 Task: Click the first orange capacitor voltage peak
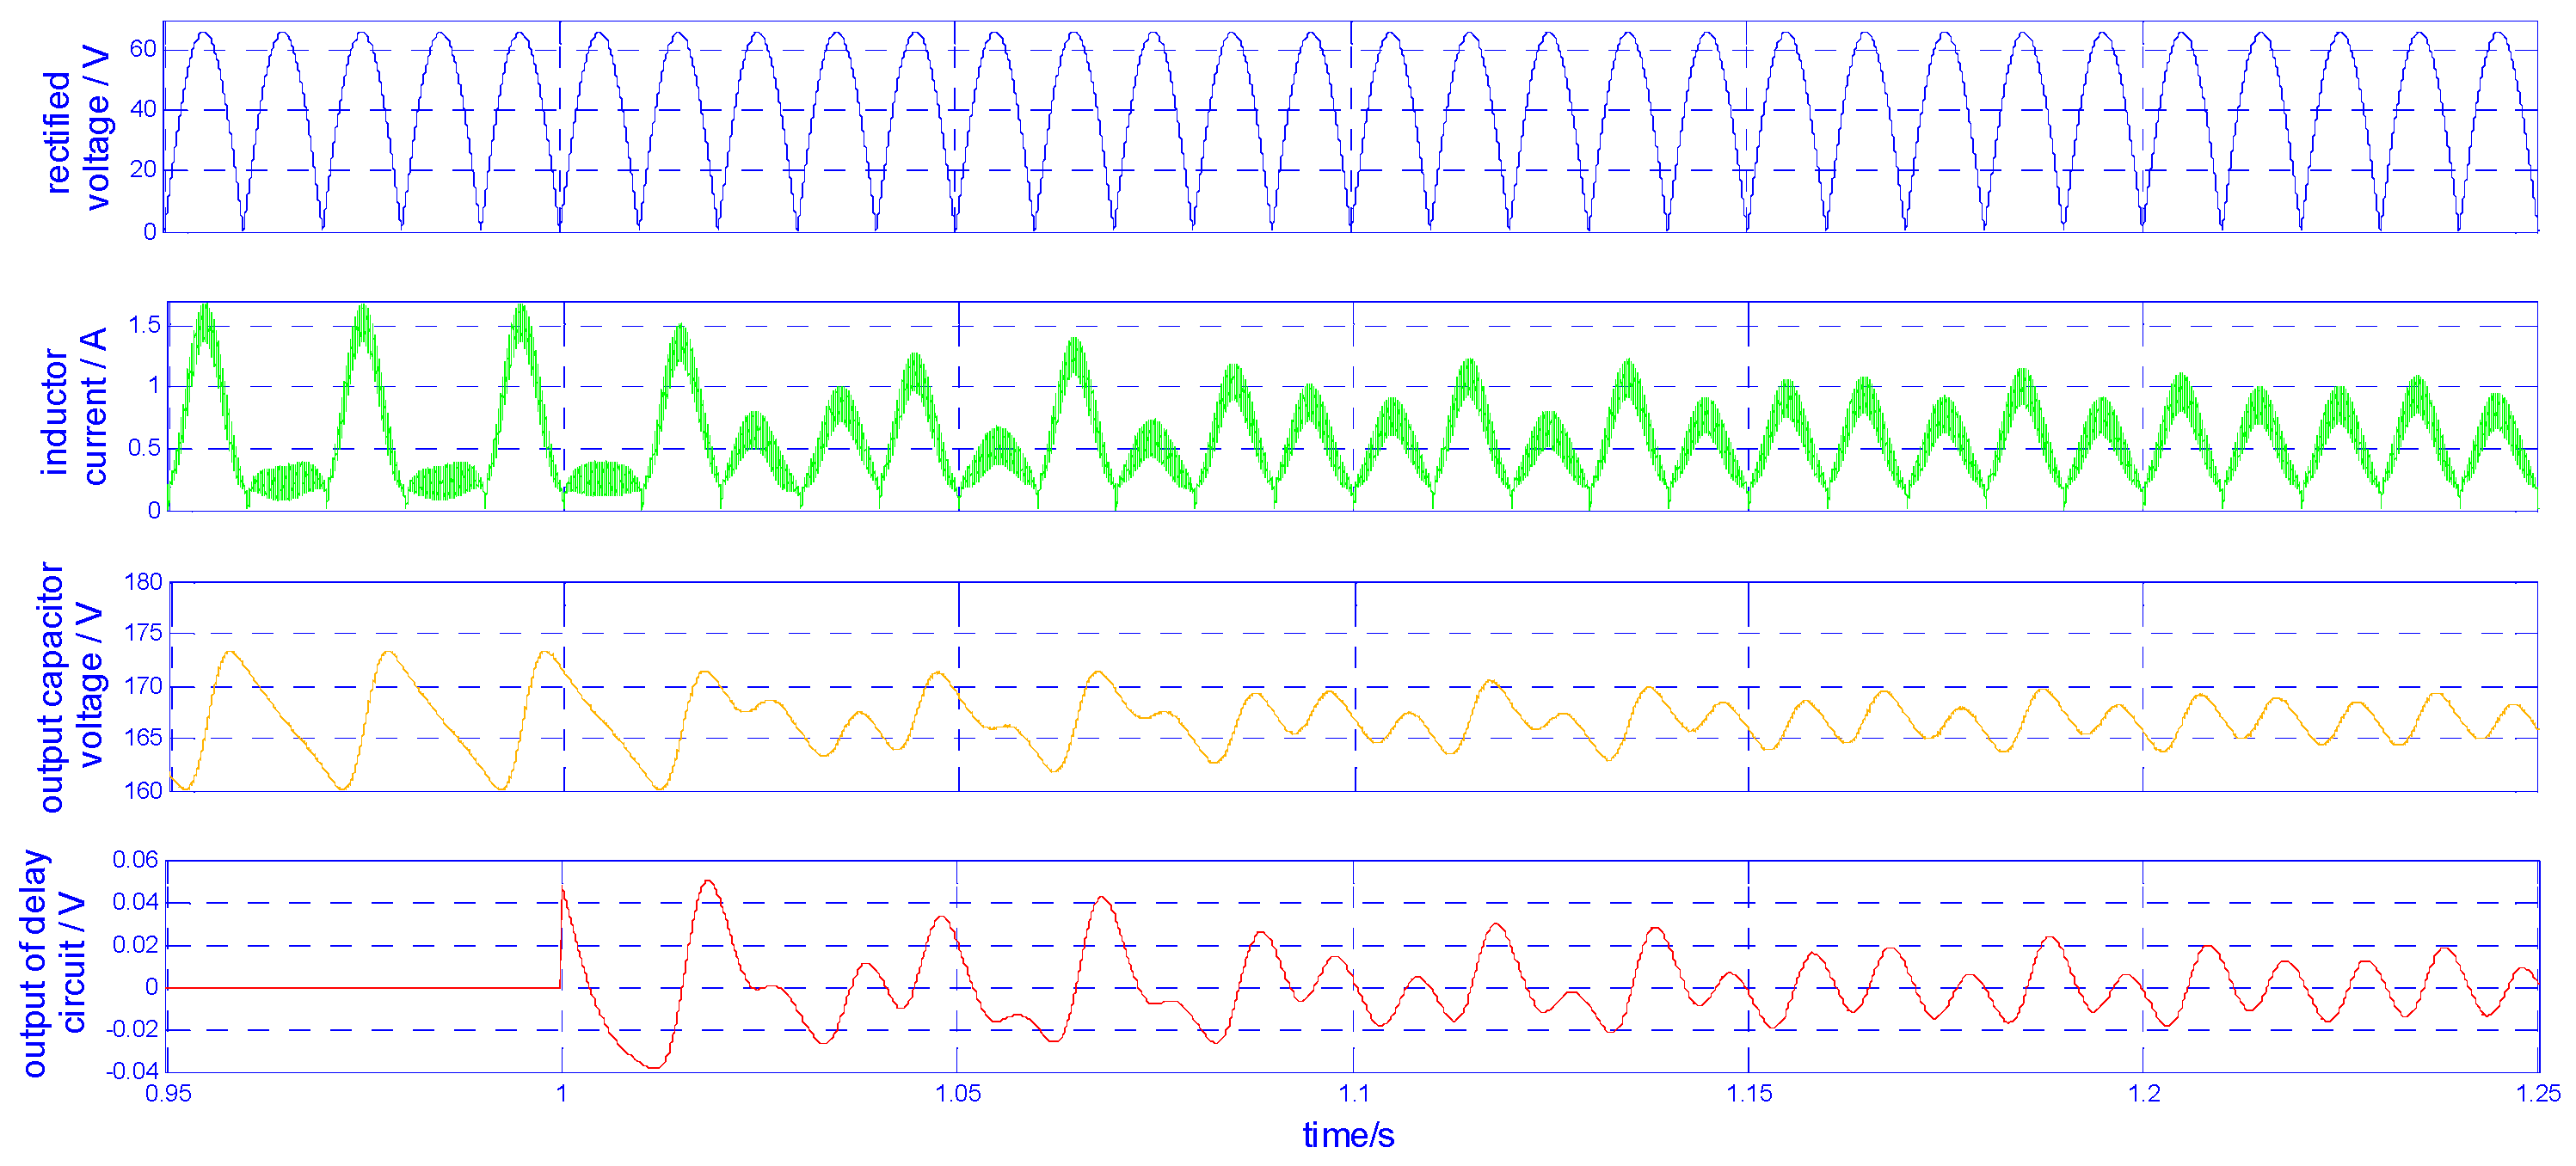click(231, 653)
